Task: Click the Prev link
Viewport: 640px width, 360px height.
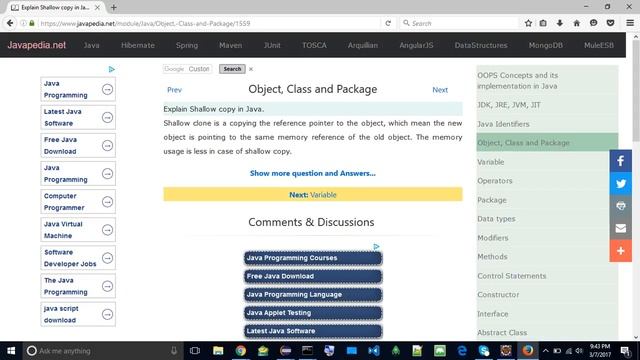Action: click(174, 90)
